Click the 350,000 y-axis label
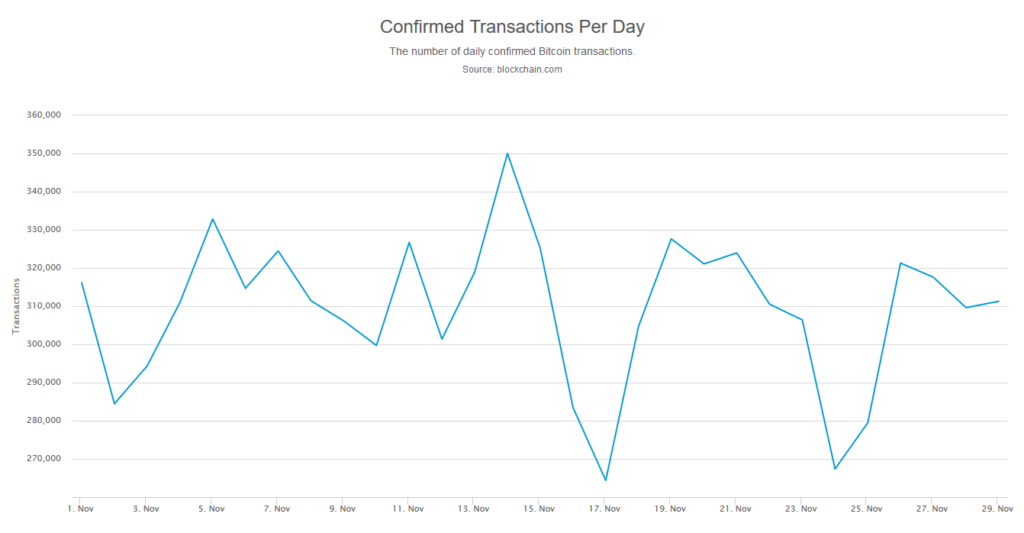 (x=44, y=153)
